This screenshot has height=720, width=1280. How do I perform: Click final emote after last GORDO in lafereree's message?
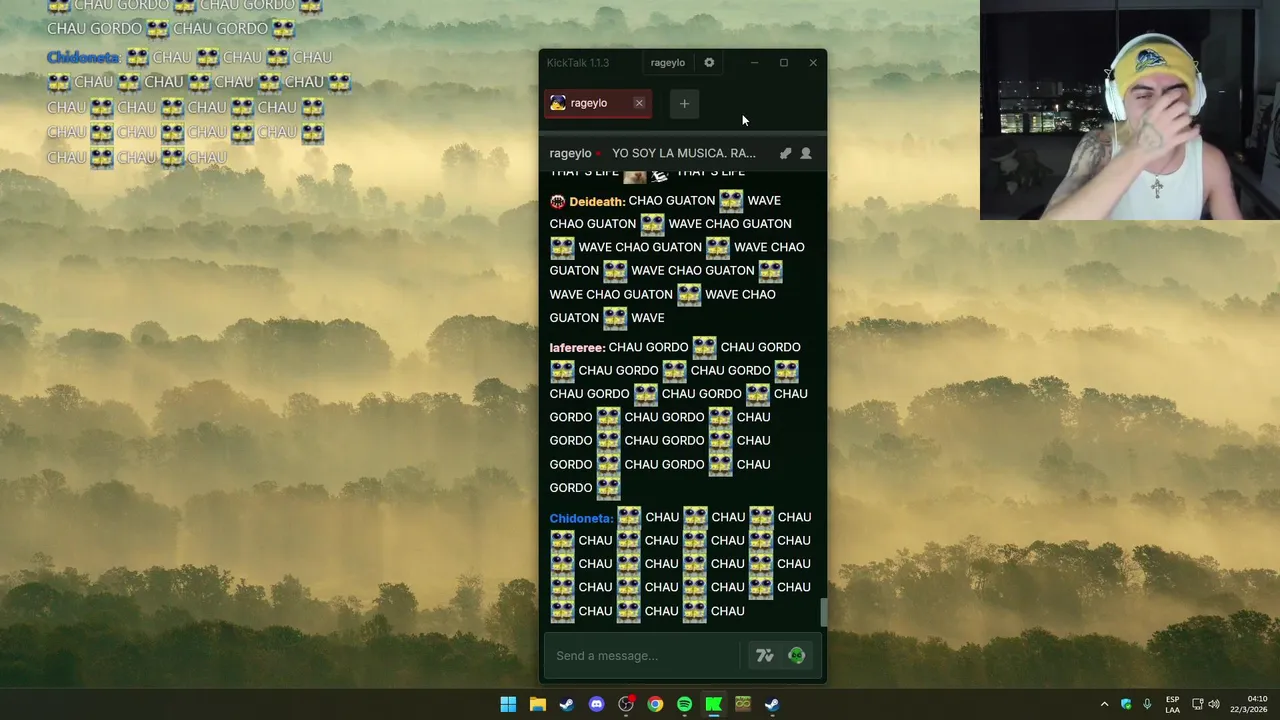pyautogui.click(x=608, y=487)
